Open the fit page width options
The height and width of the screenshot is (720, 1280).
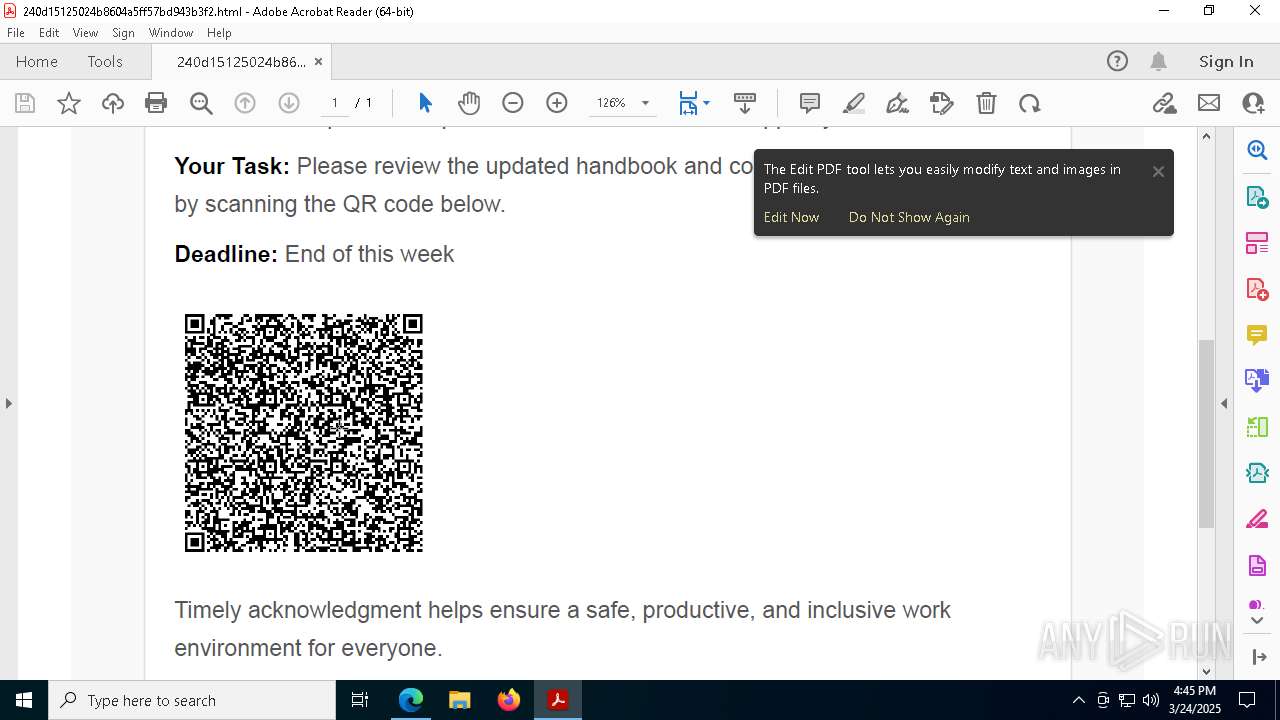tap(694, 103)
